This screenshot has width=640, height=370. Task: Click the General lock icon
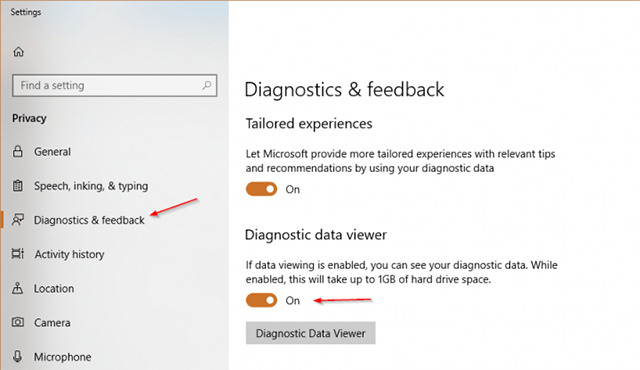18,151
